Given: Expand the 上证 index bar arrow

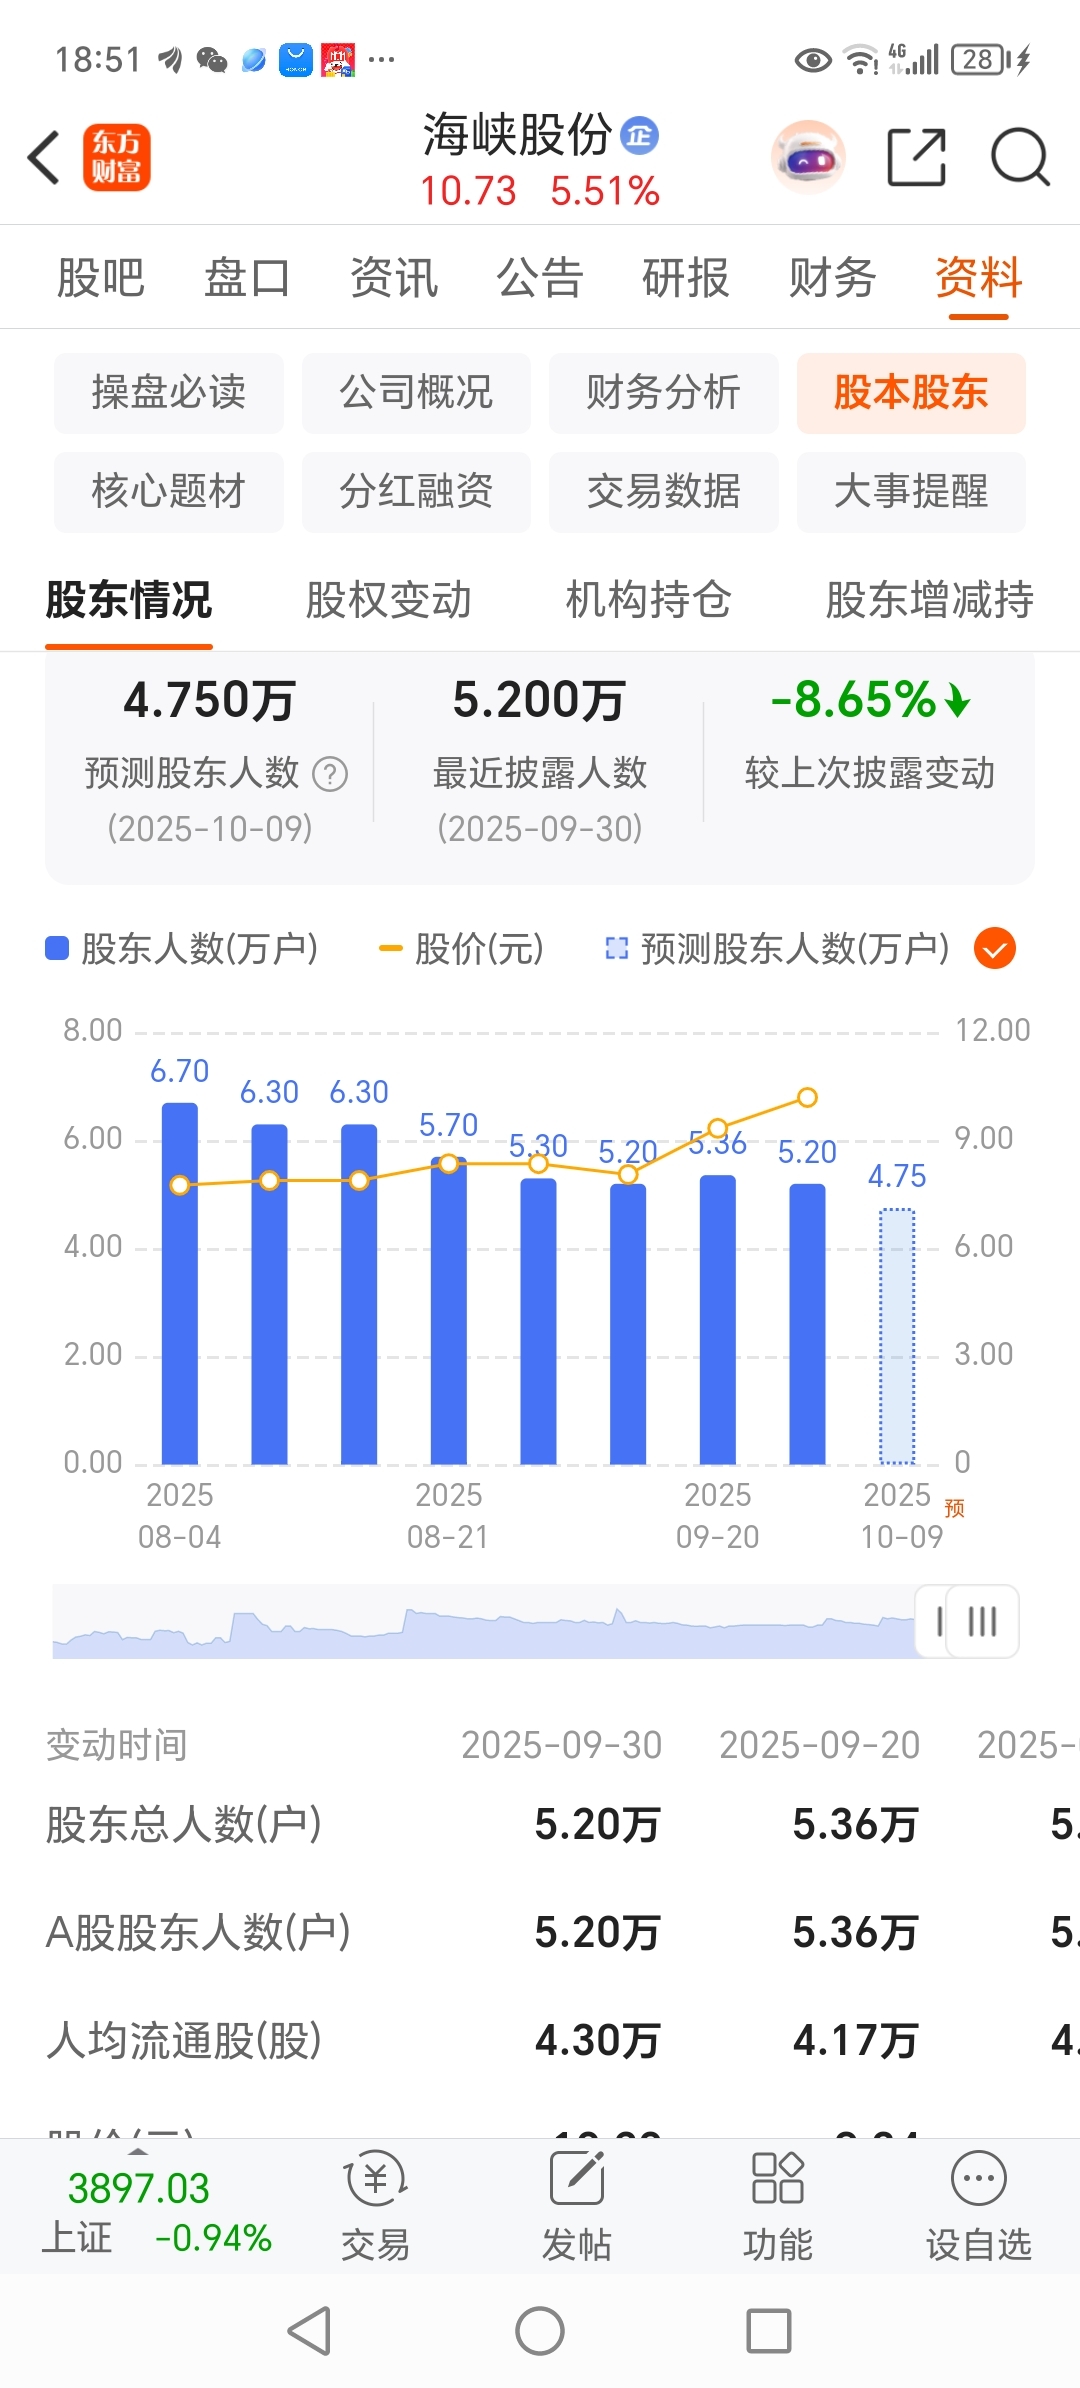Looking at the screenshot, I should pos(139,2151).
